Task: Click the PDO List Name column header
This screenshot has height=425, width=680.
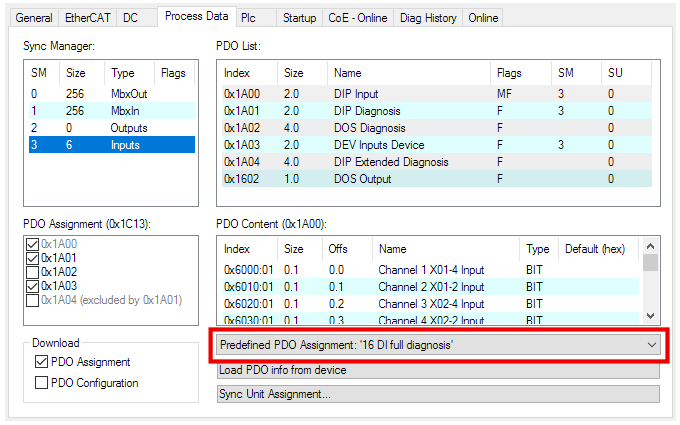Action: pos(409,73)
